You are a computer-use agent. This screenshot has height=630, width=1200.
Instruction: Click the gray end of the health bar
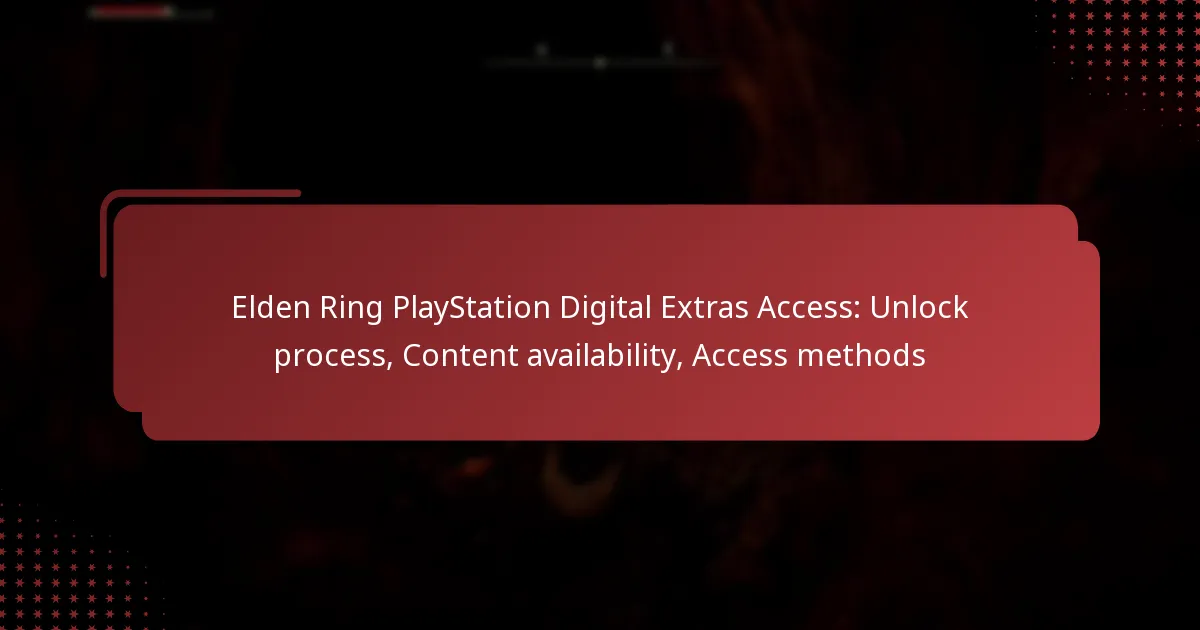[192, 13]
